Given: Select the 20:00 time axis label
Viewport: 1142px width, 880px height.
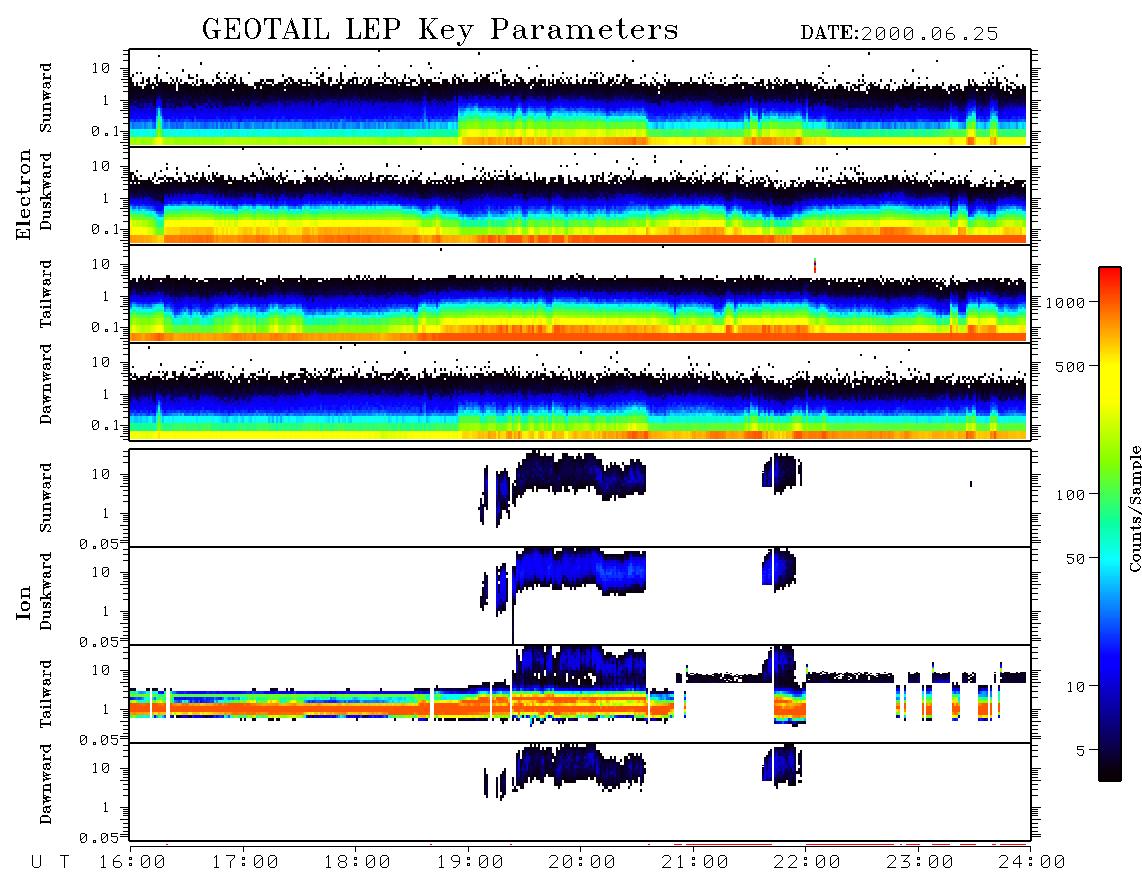Looking at the screenshot, I should tap(583, 863).
